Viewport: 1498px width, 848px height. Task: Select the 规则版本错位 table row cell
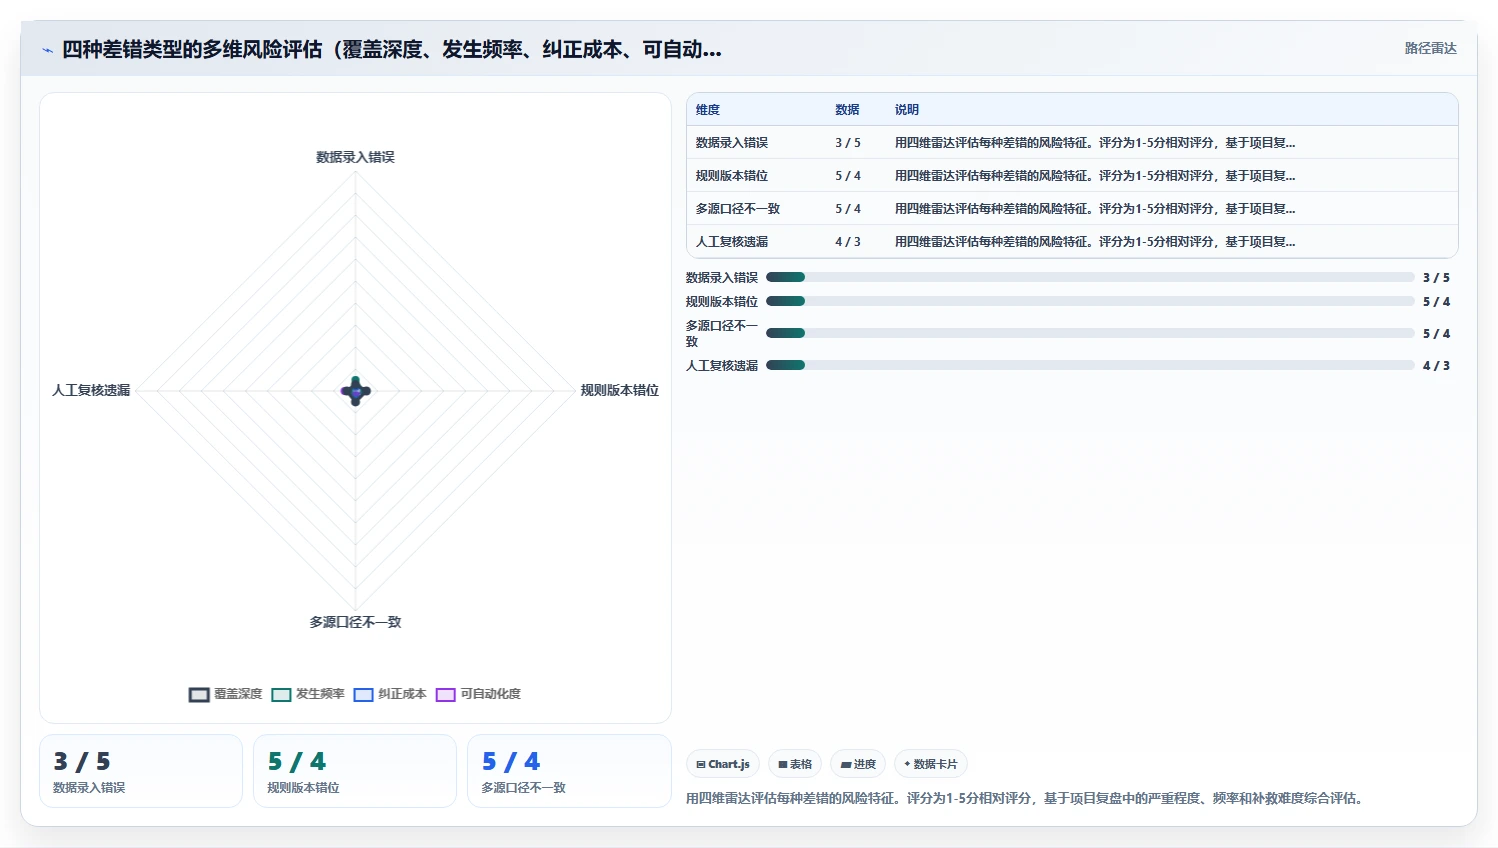click(x=732, y=176)
